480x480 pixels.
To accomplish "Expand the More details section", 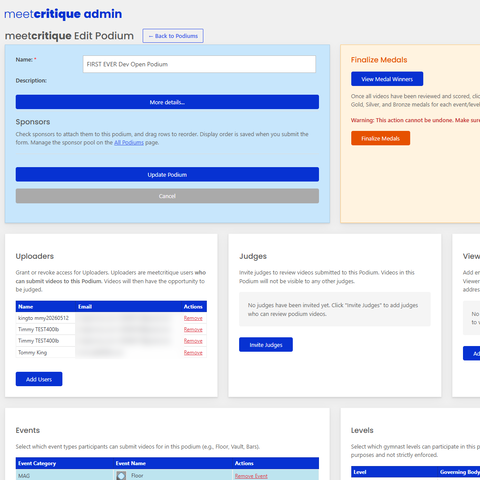I will (x=167, y=102).
